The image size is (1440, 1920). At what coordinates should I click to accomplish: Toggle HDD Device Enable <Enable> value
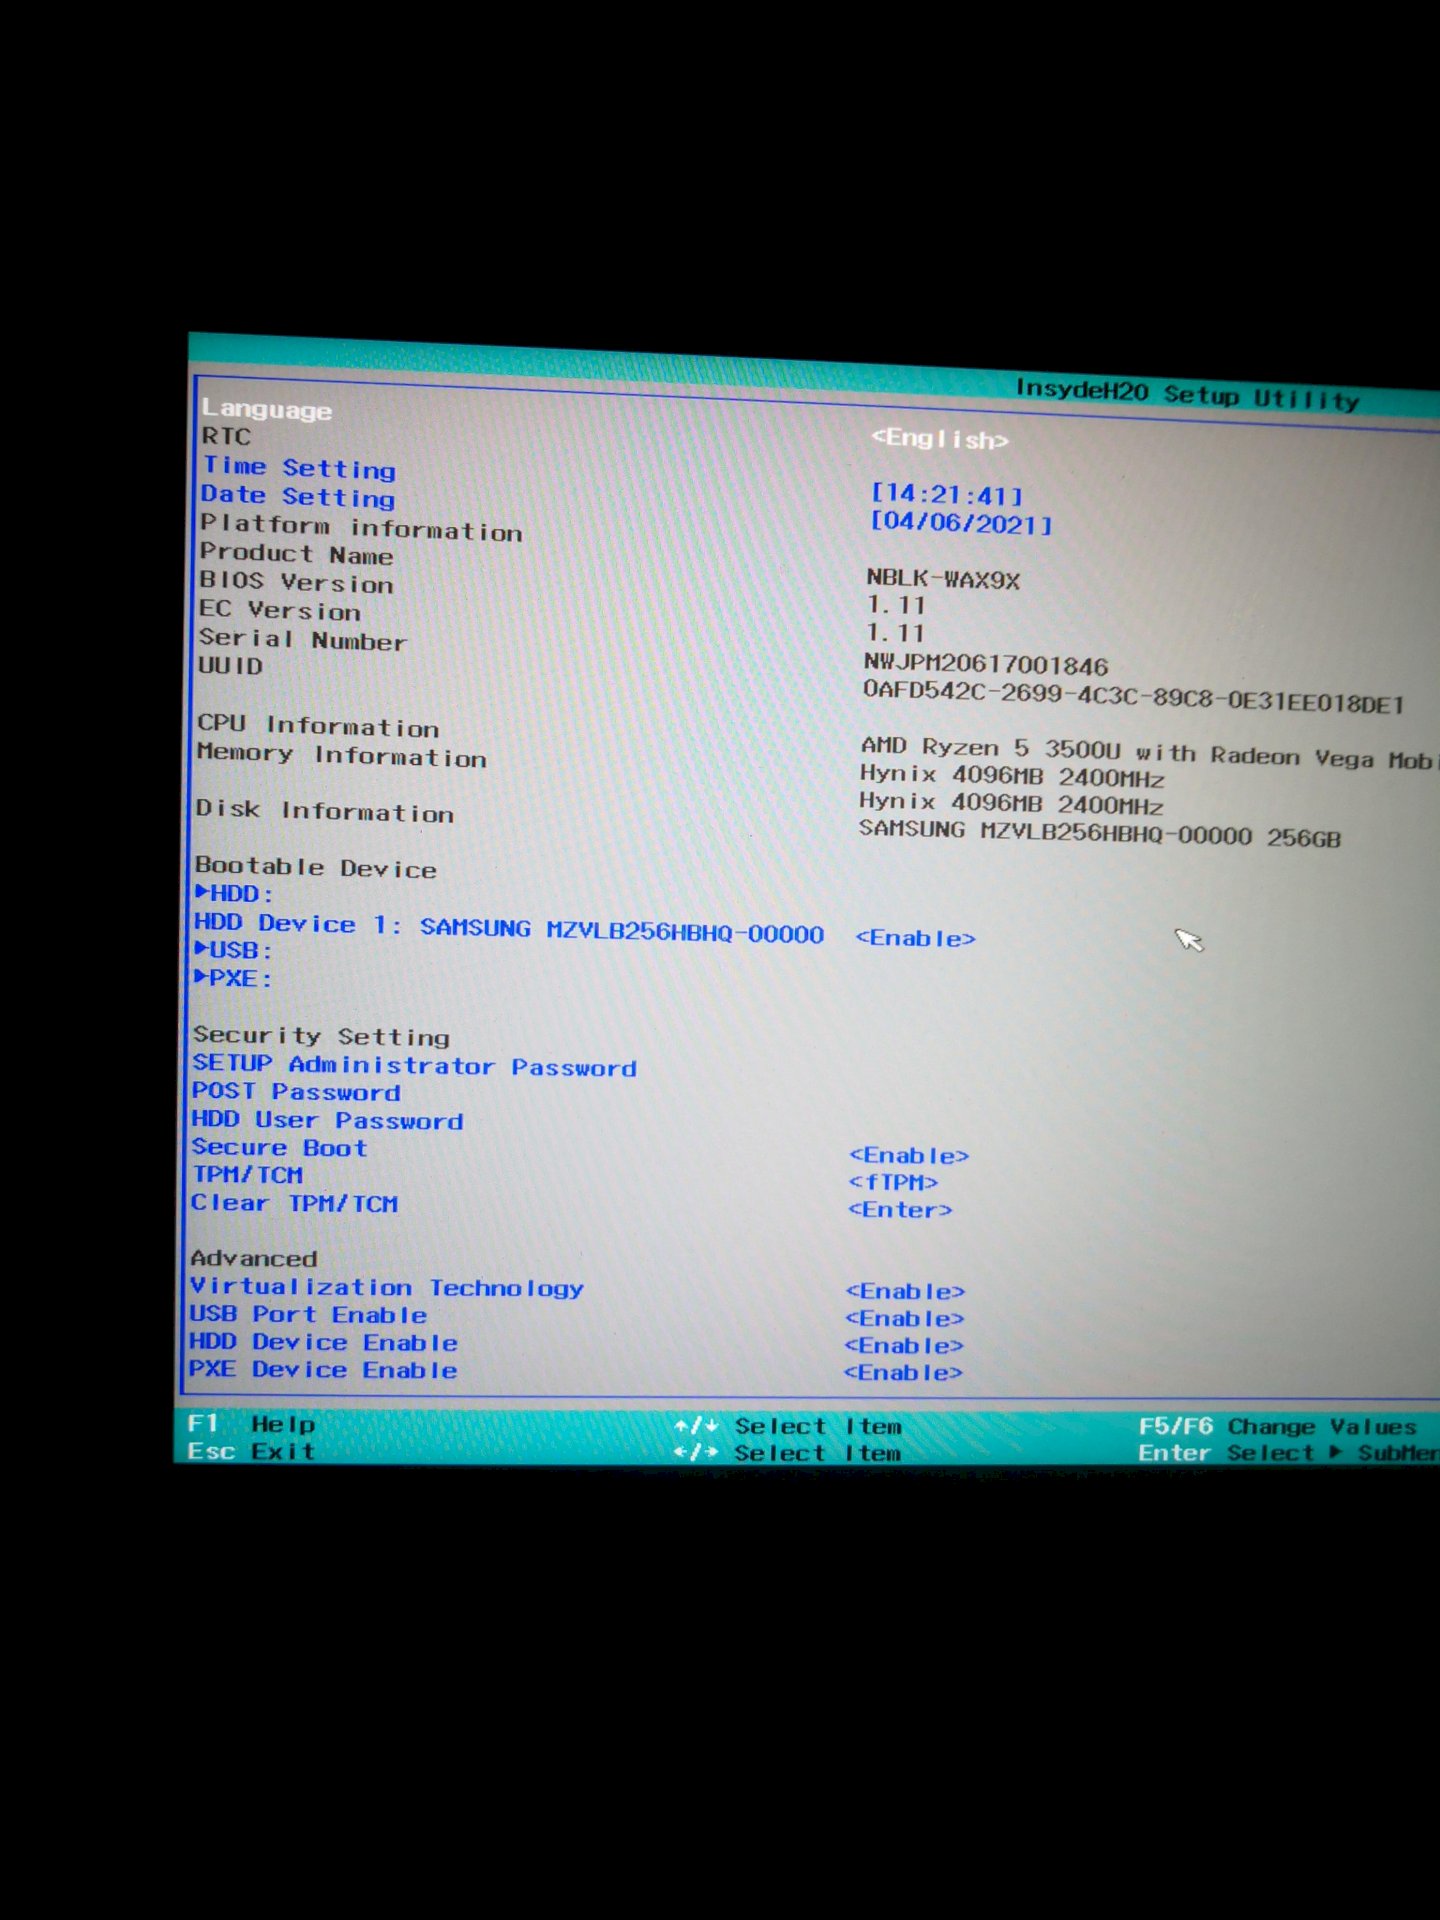point(903,1345)
